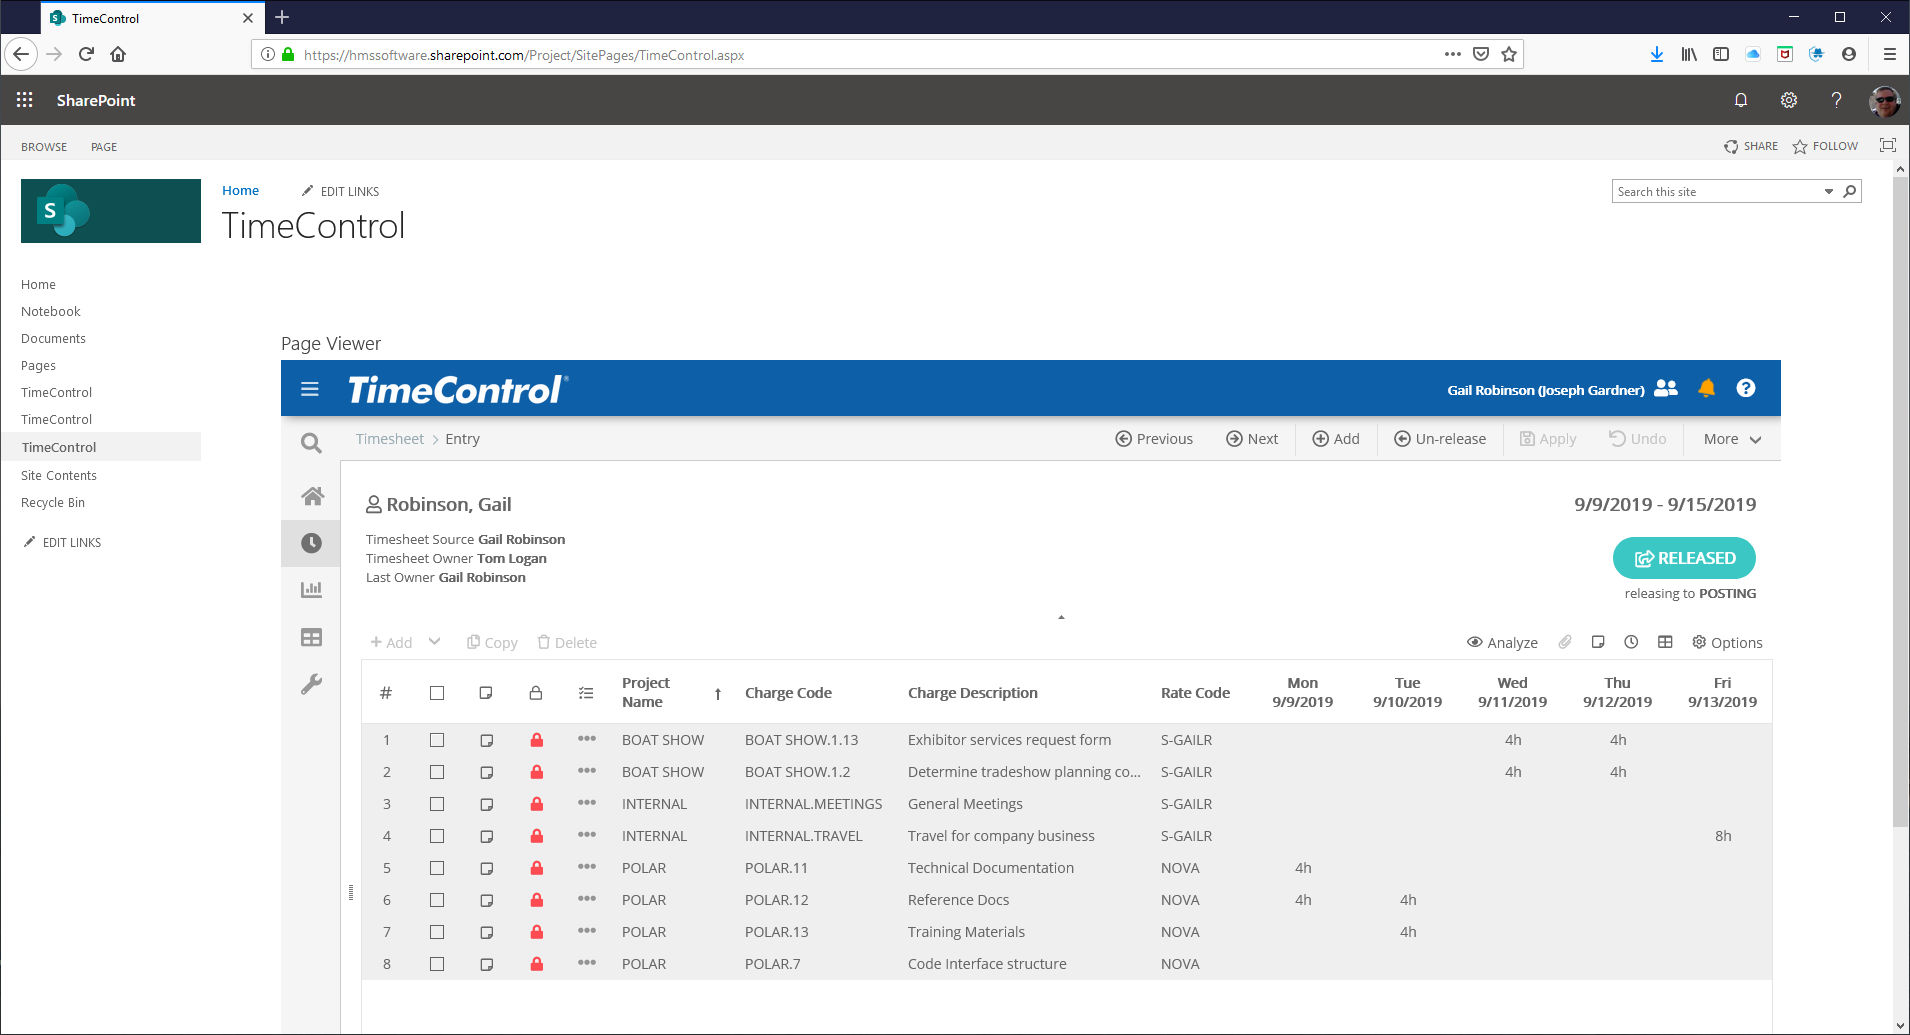Expand the Add dropdown arrow above grid

(434, 641)
